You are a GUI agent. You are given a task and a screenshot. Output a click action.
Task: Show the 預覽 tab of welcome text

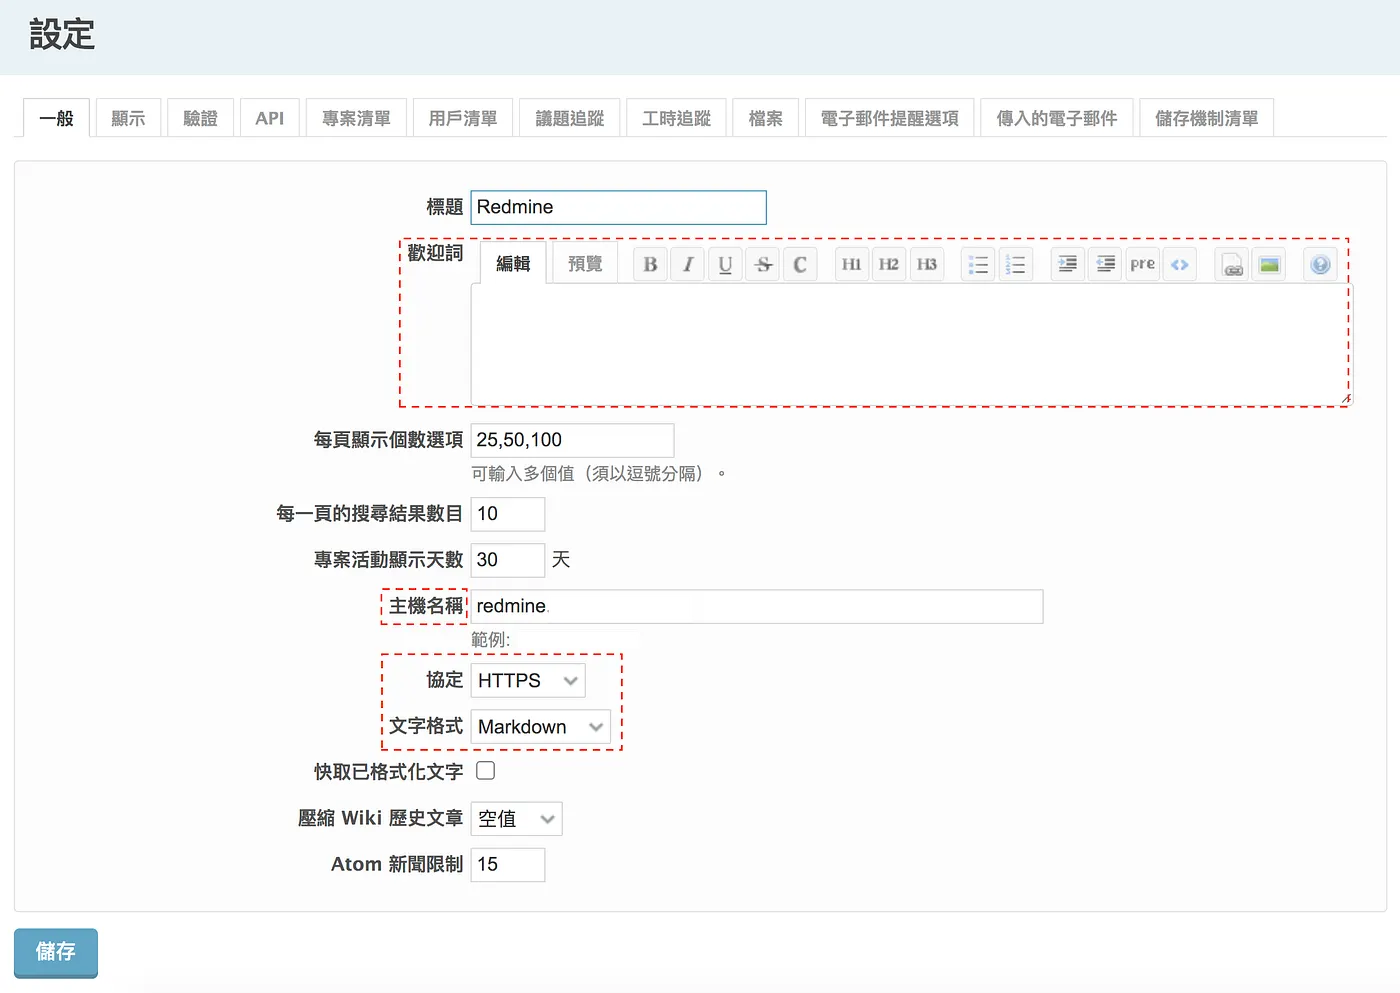tap(585, 264)
